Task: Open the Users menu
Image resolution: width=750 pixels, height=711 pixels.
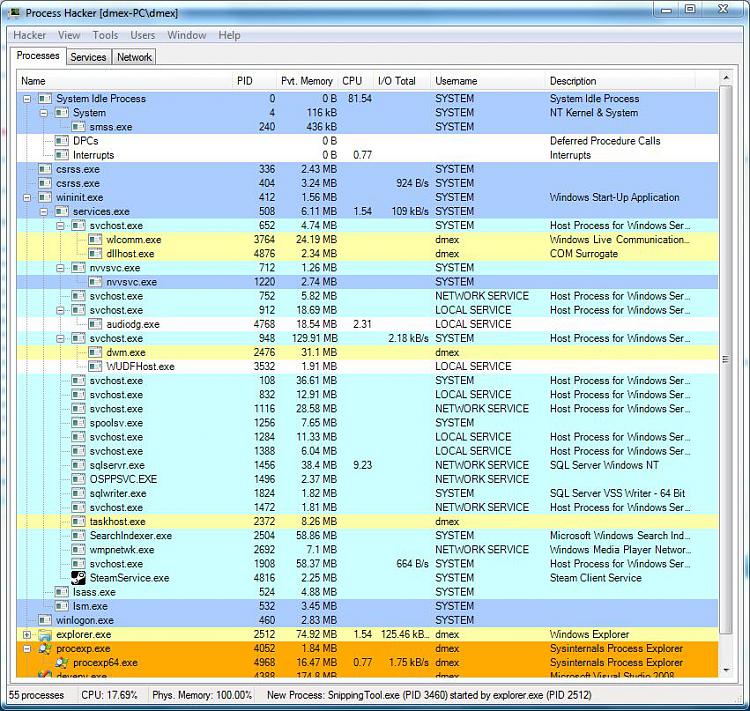Action: pyautogui.click(x=143, y=35)
